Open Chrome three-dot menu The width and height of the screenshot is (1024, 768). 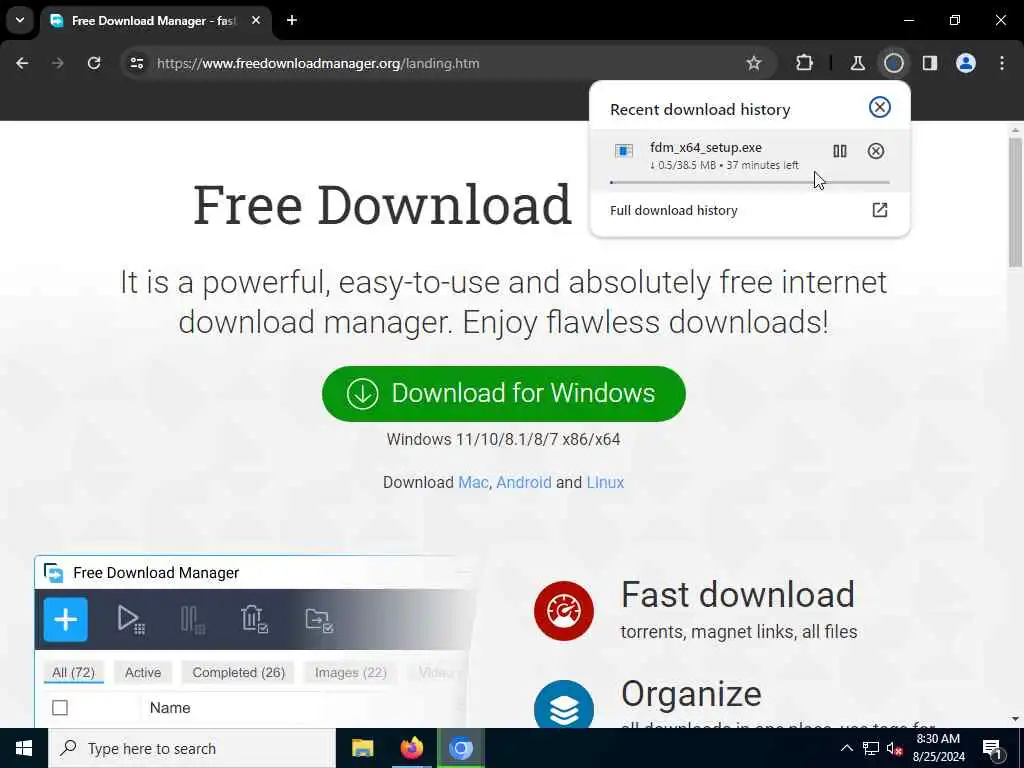pyautogui.click(x=1002, y=63)
